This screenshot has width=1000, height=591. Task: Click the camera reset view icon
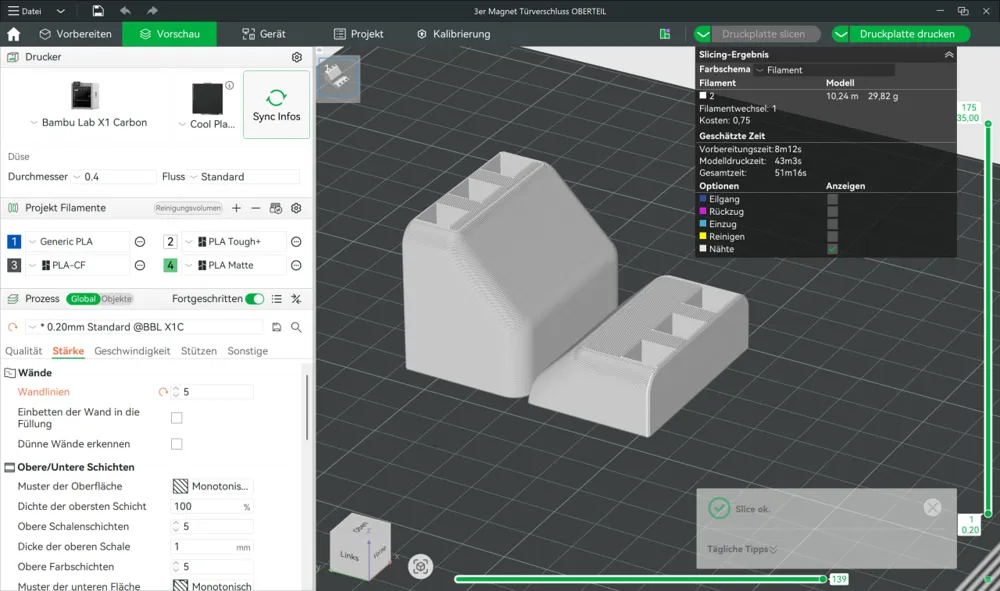(x=421, y=566)
